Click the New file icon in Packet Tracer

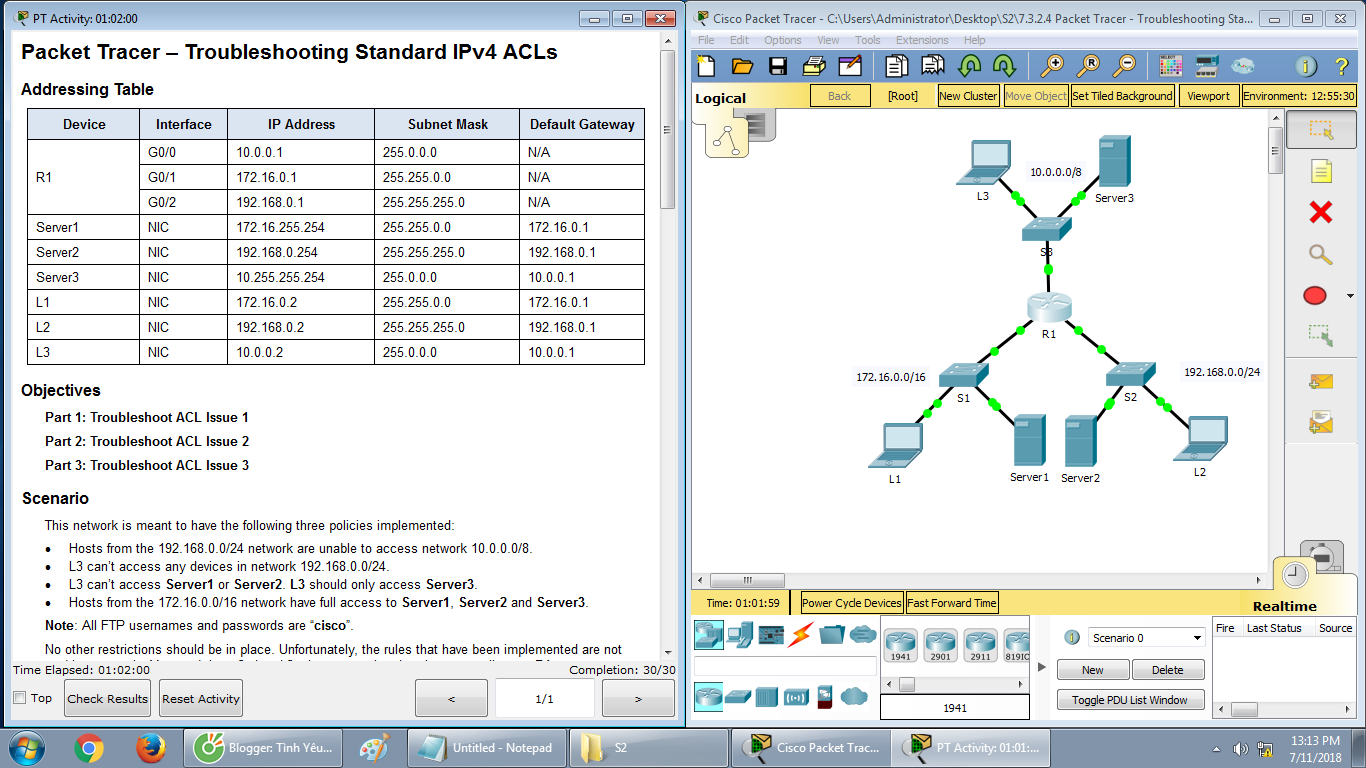coord(707,66)
